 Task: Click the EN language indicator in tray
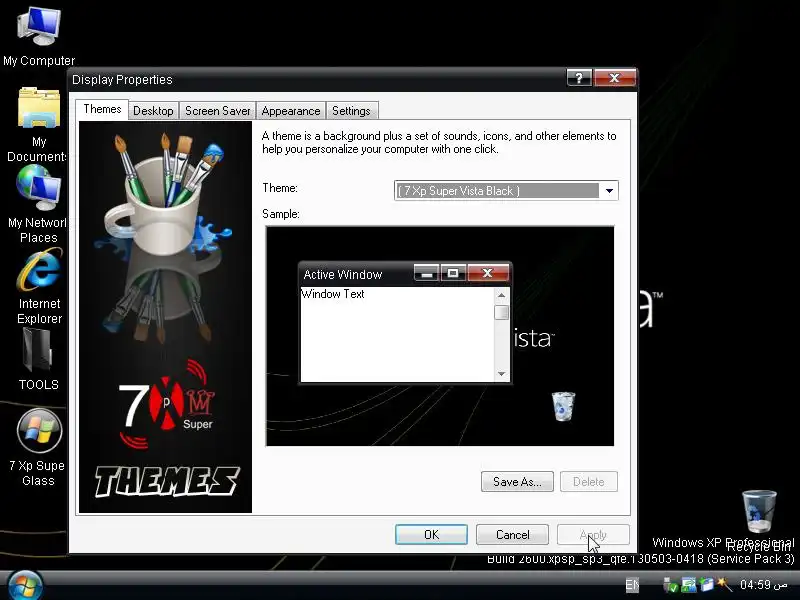point(632,585)
